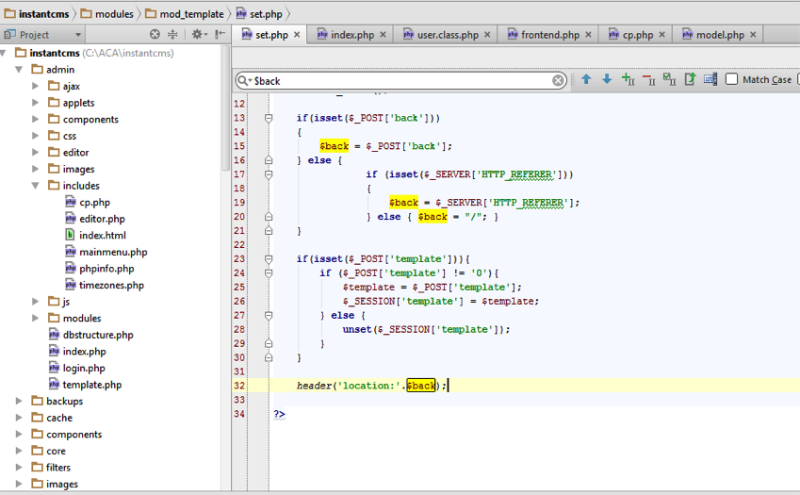Hide the Project tool window

[220, 34]
